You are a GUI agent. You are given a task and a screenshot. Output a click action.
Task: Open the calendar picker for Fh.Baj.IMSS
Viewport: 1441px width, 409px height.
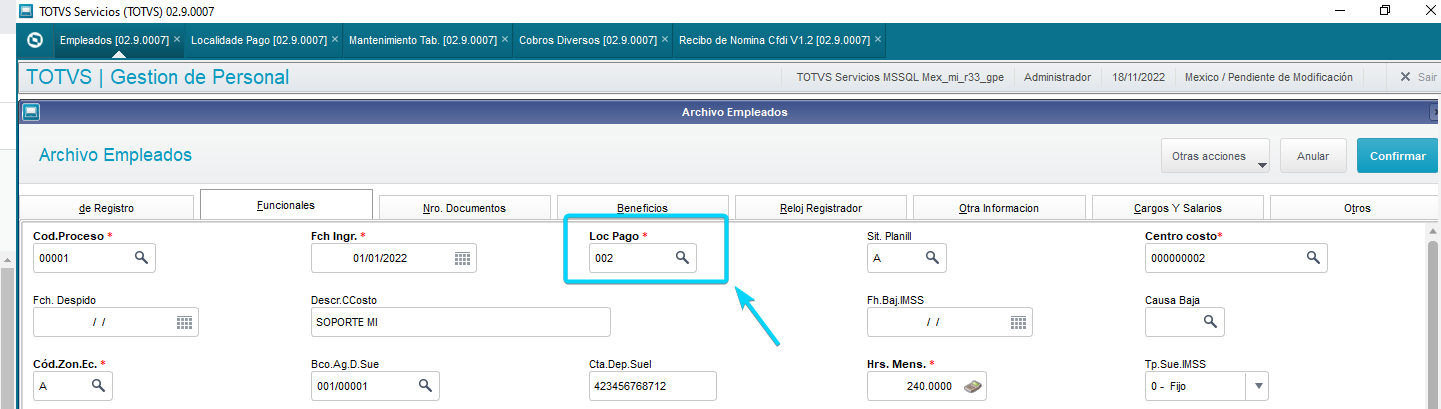(x=1018, y=322)
